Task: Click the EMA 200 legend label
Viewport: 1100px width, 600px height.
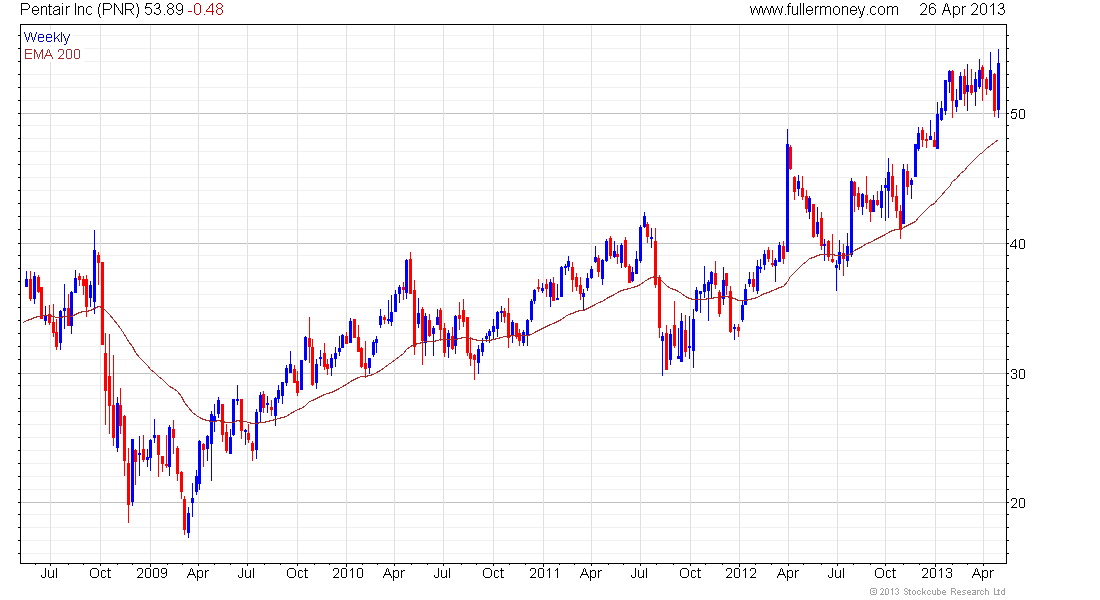Action: (x=52, y=54)
